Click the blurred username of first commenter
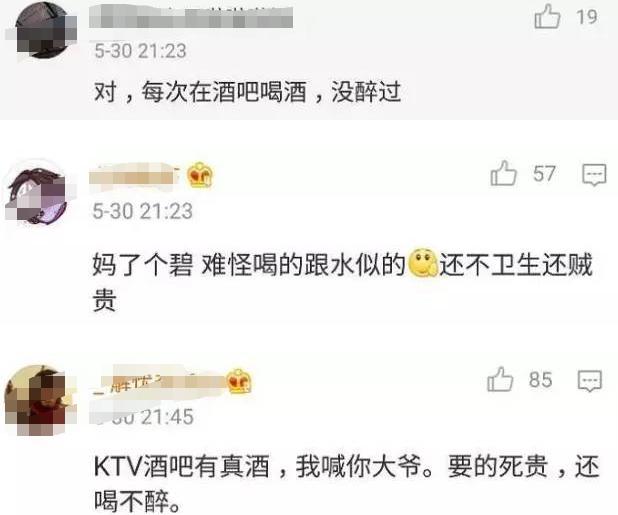 coord(191,17)
